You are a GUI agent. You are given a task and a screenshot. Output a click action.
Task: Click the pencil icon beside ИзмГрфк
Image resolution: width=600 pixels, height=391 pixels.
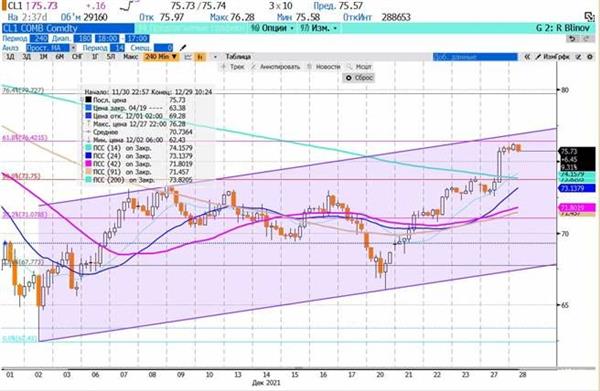538,57
